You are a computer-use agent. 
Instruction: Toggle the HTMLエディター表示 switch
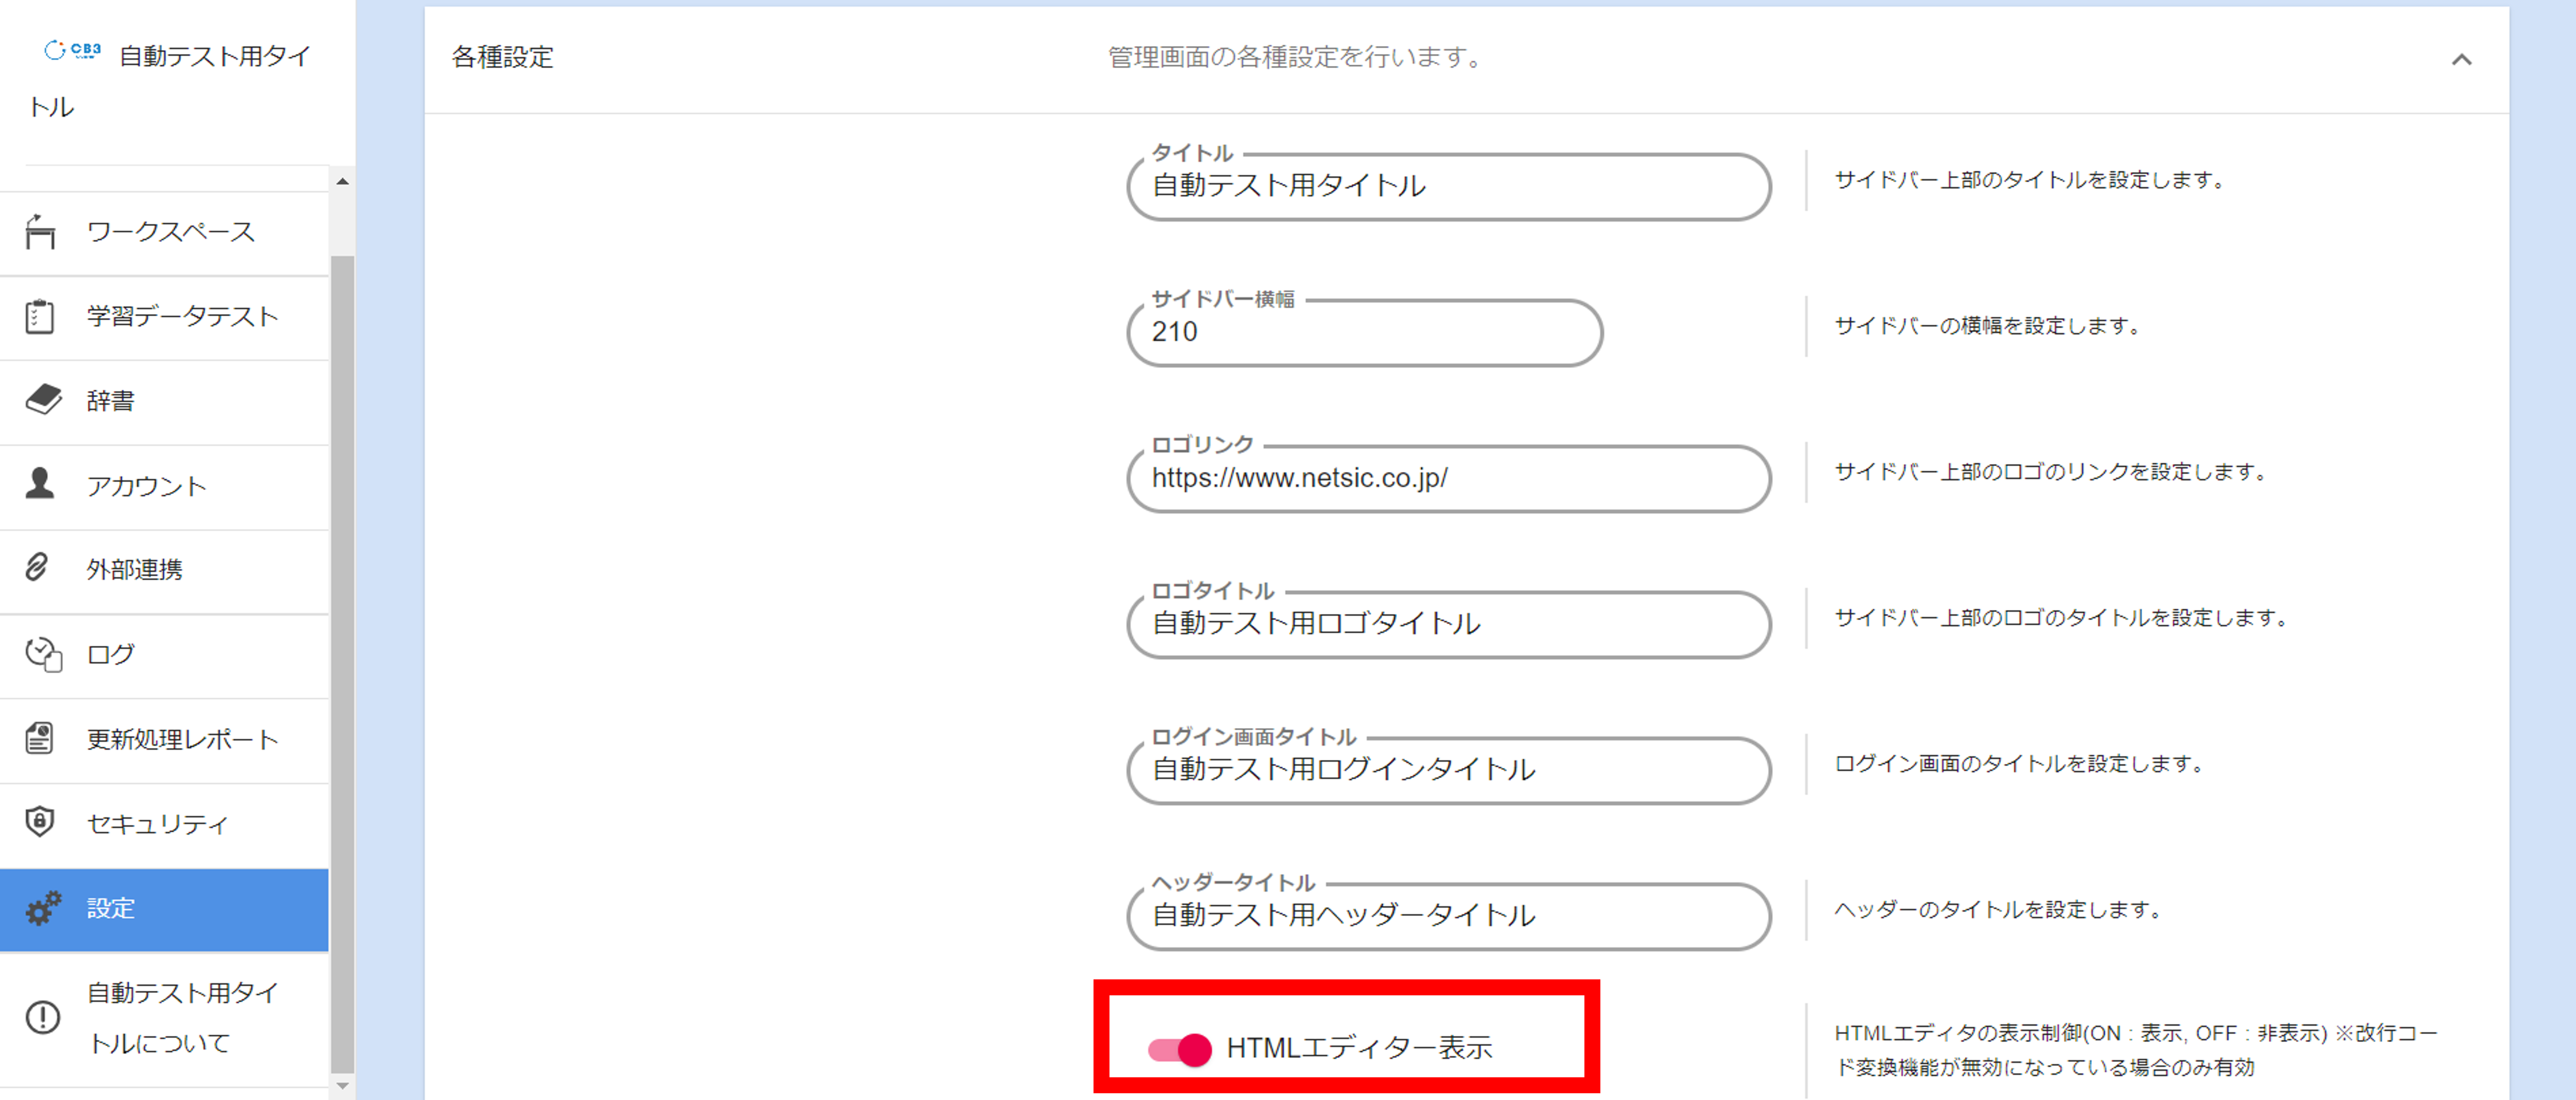[1180, 1049]
